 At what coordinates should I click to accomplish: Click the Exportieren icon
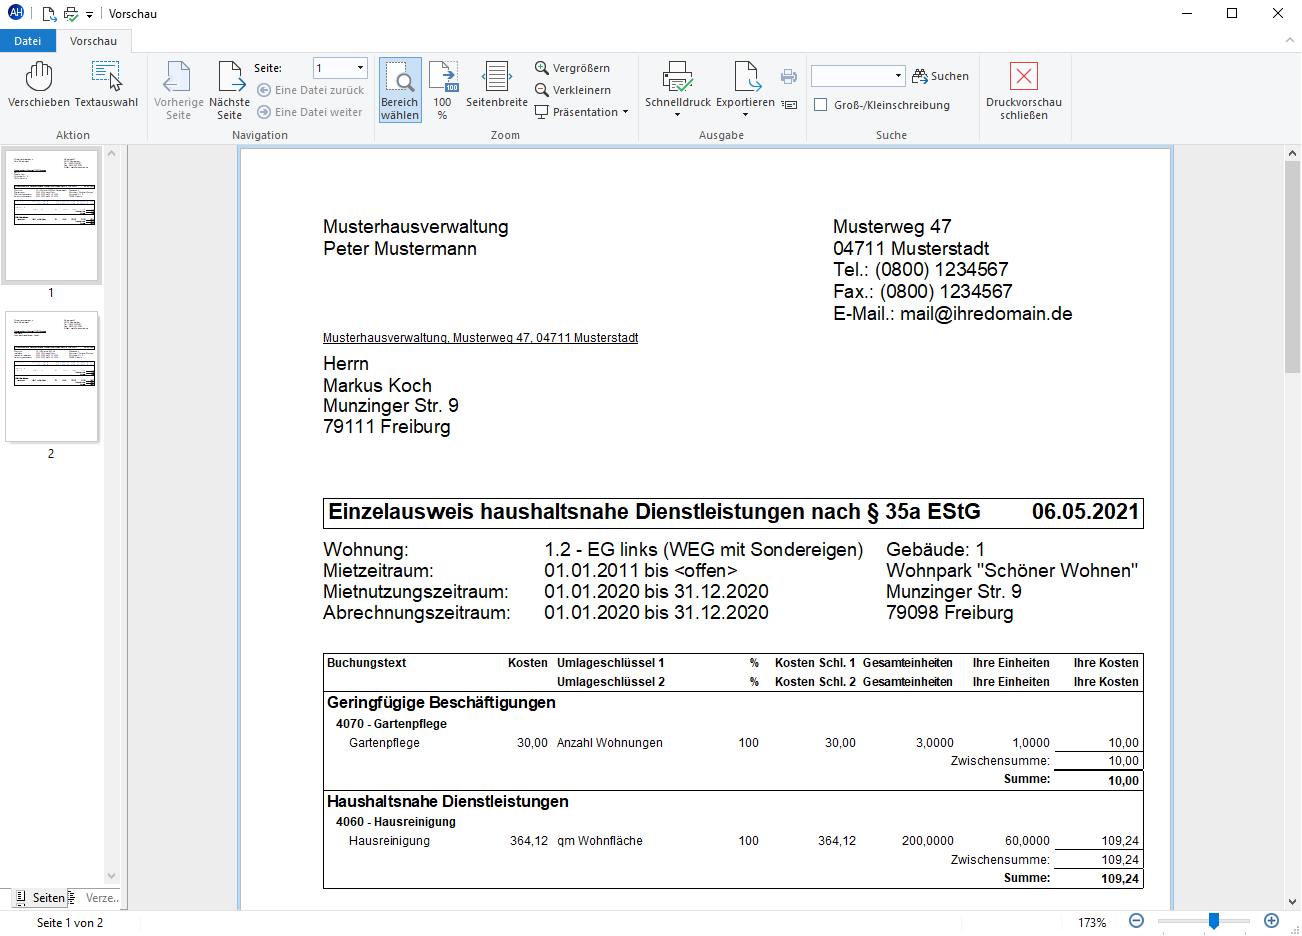pyautogui.click(x=746, y=78)
